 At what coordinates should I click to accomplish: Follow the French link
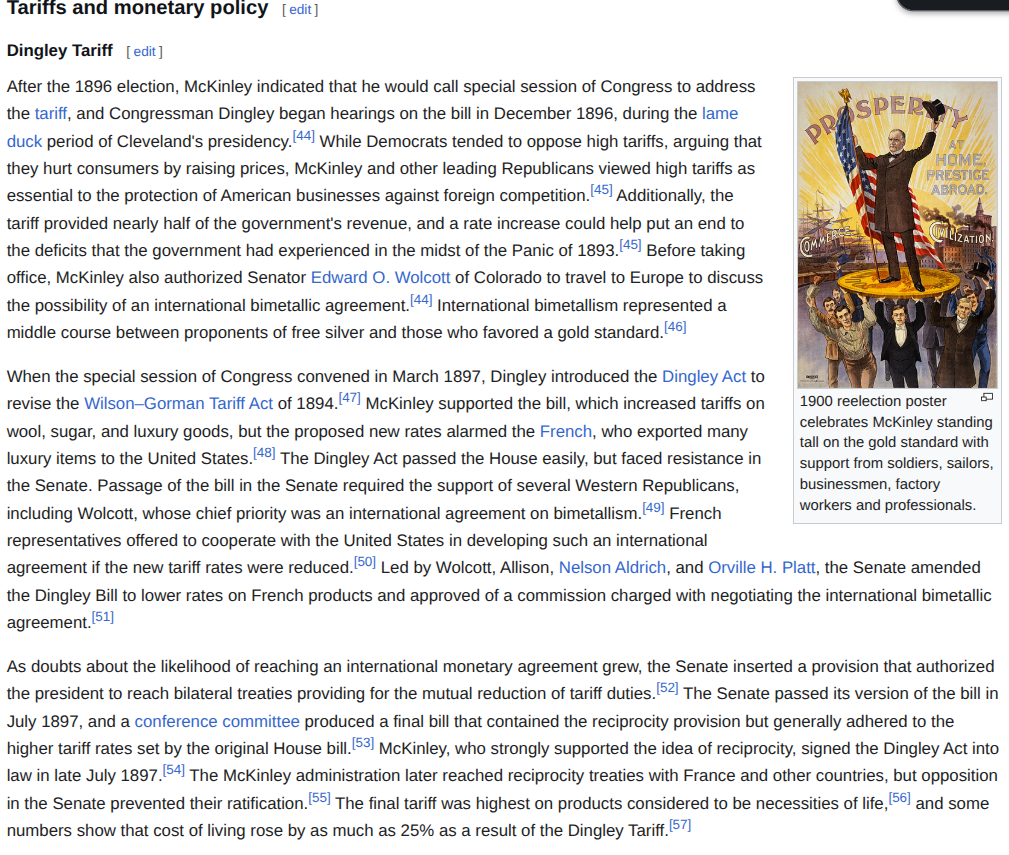[566, 432]
